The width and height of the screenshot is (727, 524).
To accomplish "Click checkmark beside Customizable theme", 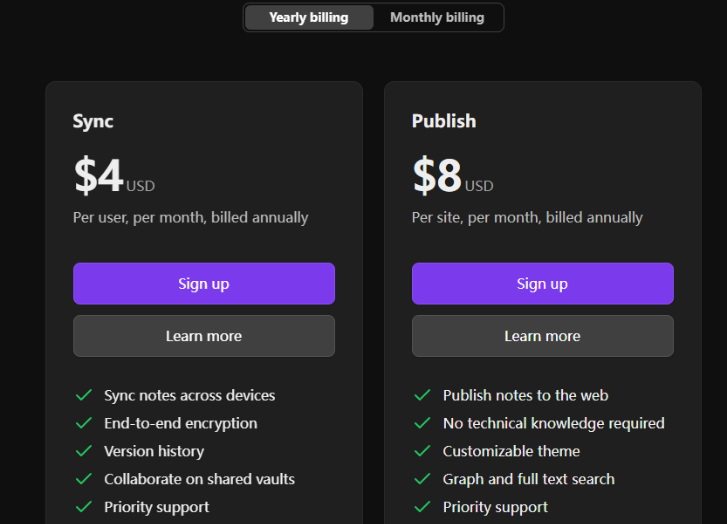I will (422, 451).
